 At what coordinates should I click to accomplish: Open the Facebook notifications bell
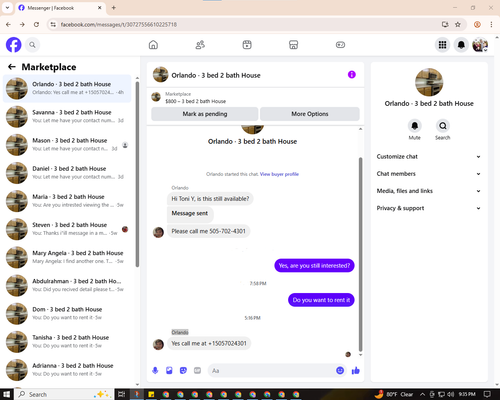[461, 45]
